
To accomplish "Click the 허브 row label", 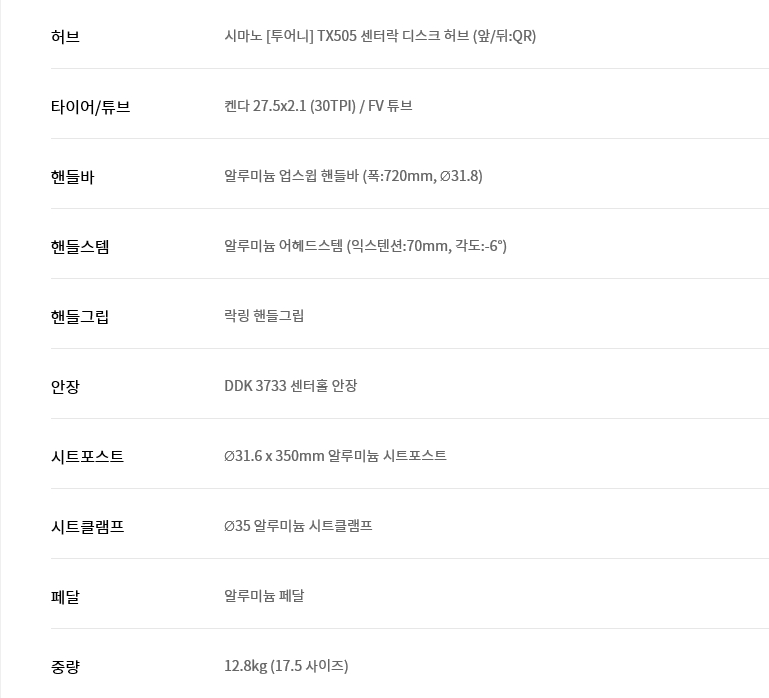I will point(65,37).
